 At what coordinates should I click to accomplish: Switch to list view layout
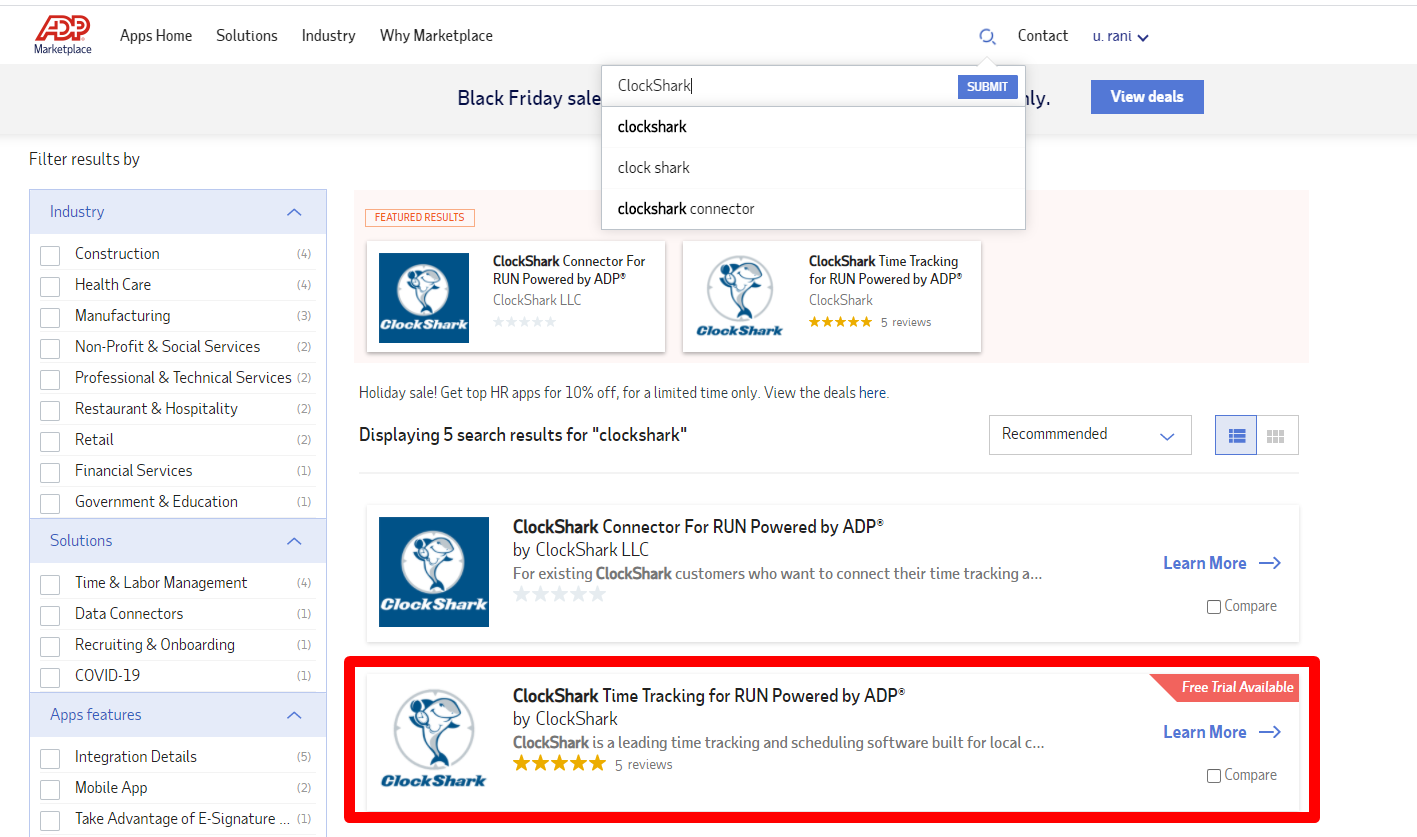1236,436
